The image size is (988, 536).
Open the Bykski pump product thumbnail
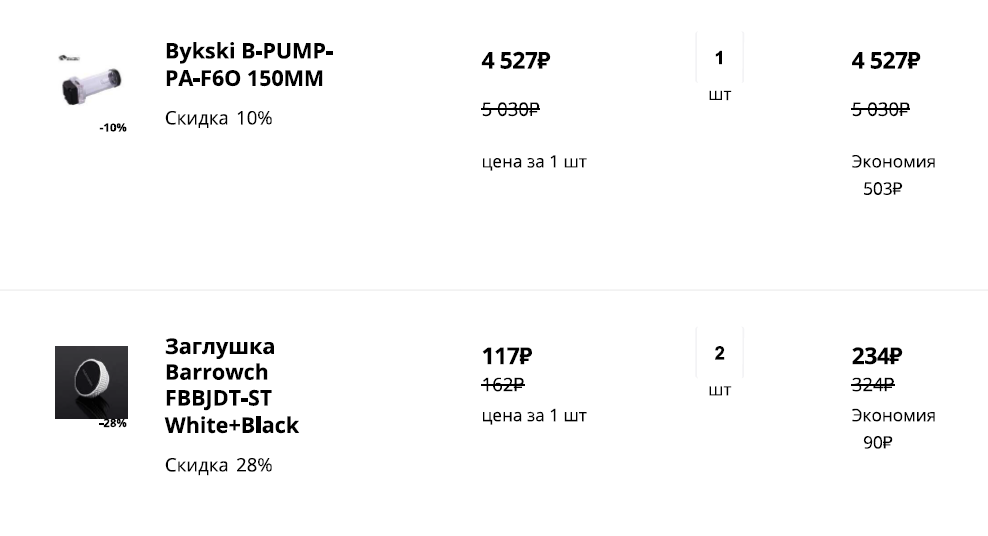(91, 82)
